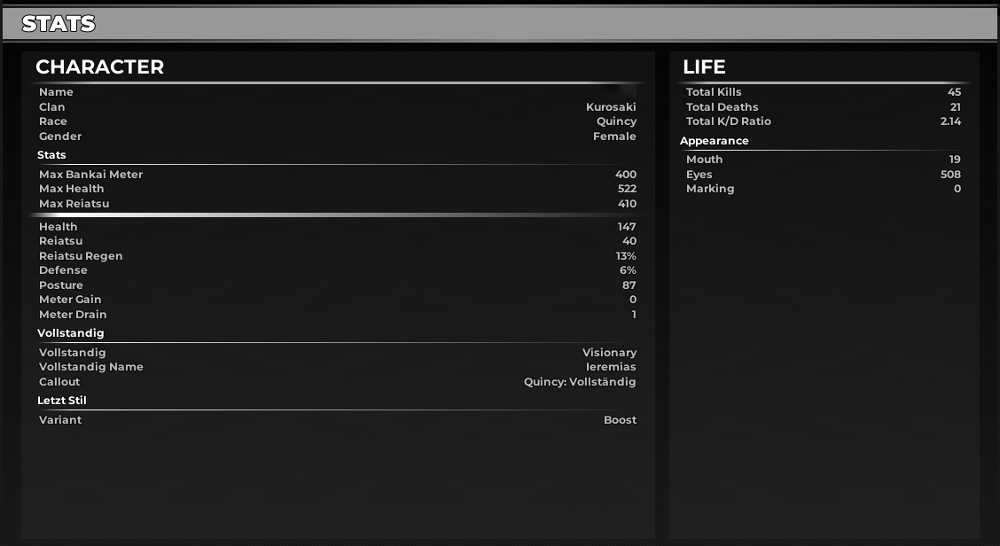Viewport: 1000px width, 546px height.
Task: Select the Posture value 87
Action: [x=629, y=285]
